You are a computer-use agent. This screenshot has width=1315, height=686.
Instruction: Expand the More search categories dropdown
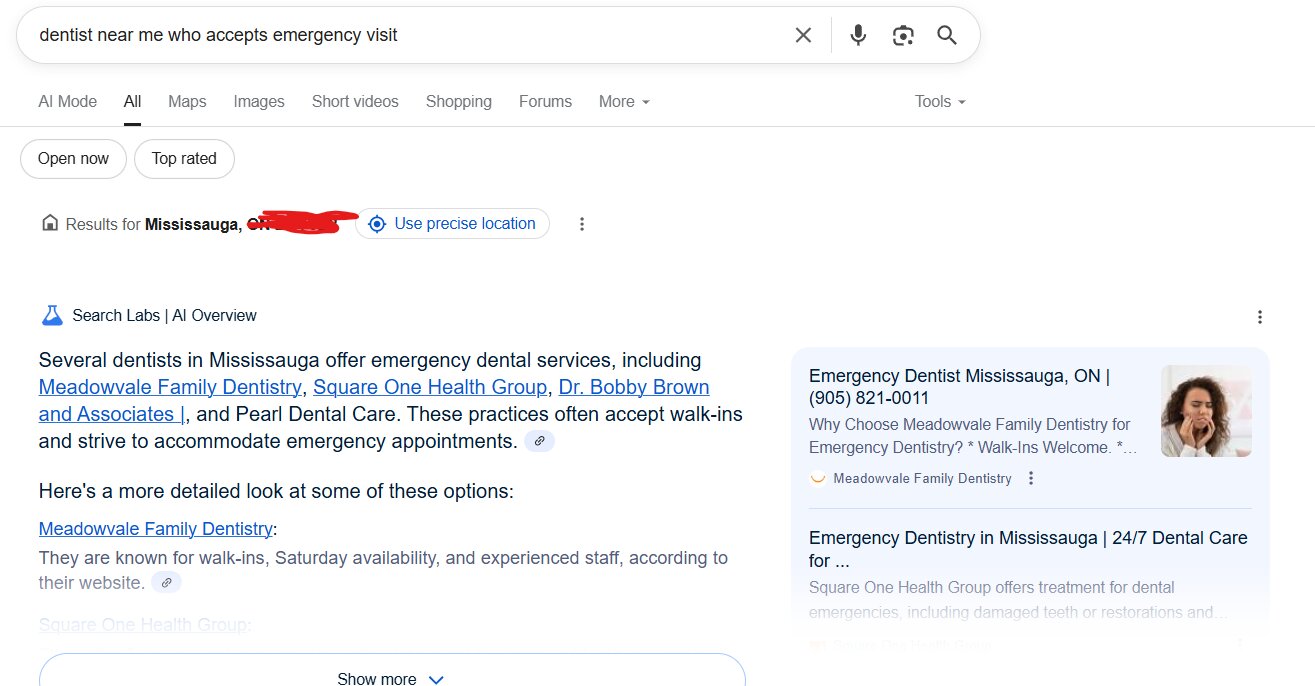(x=624, y=102)
